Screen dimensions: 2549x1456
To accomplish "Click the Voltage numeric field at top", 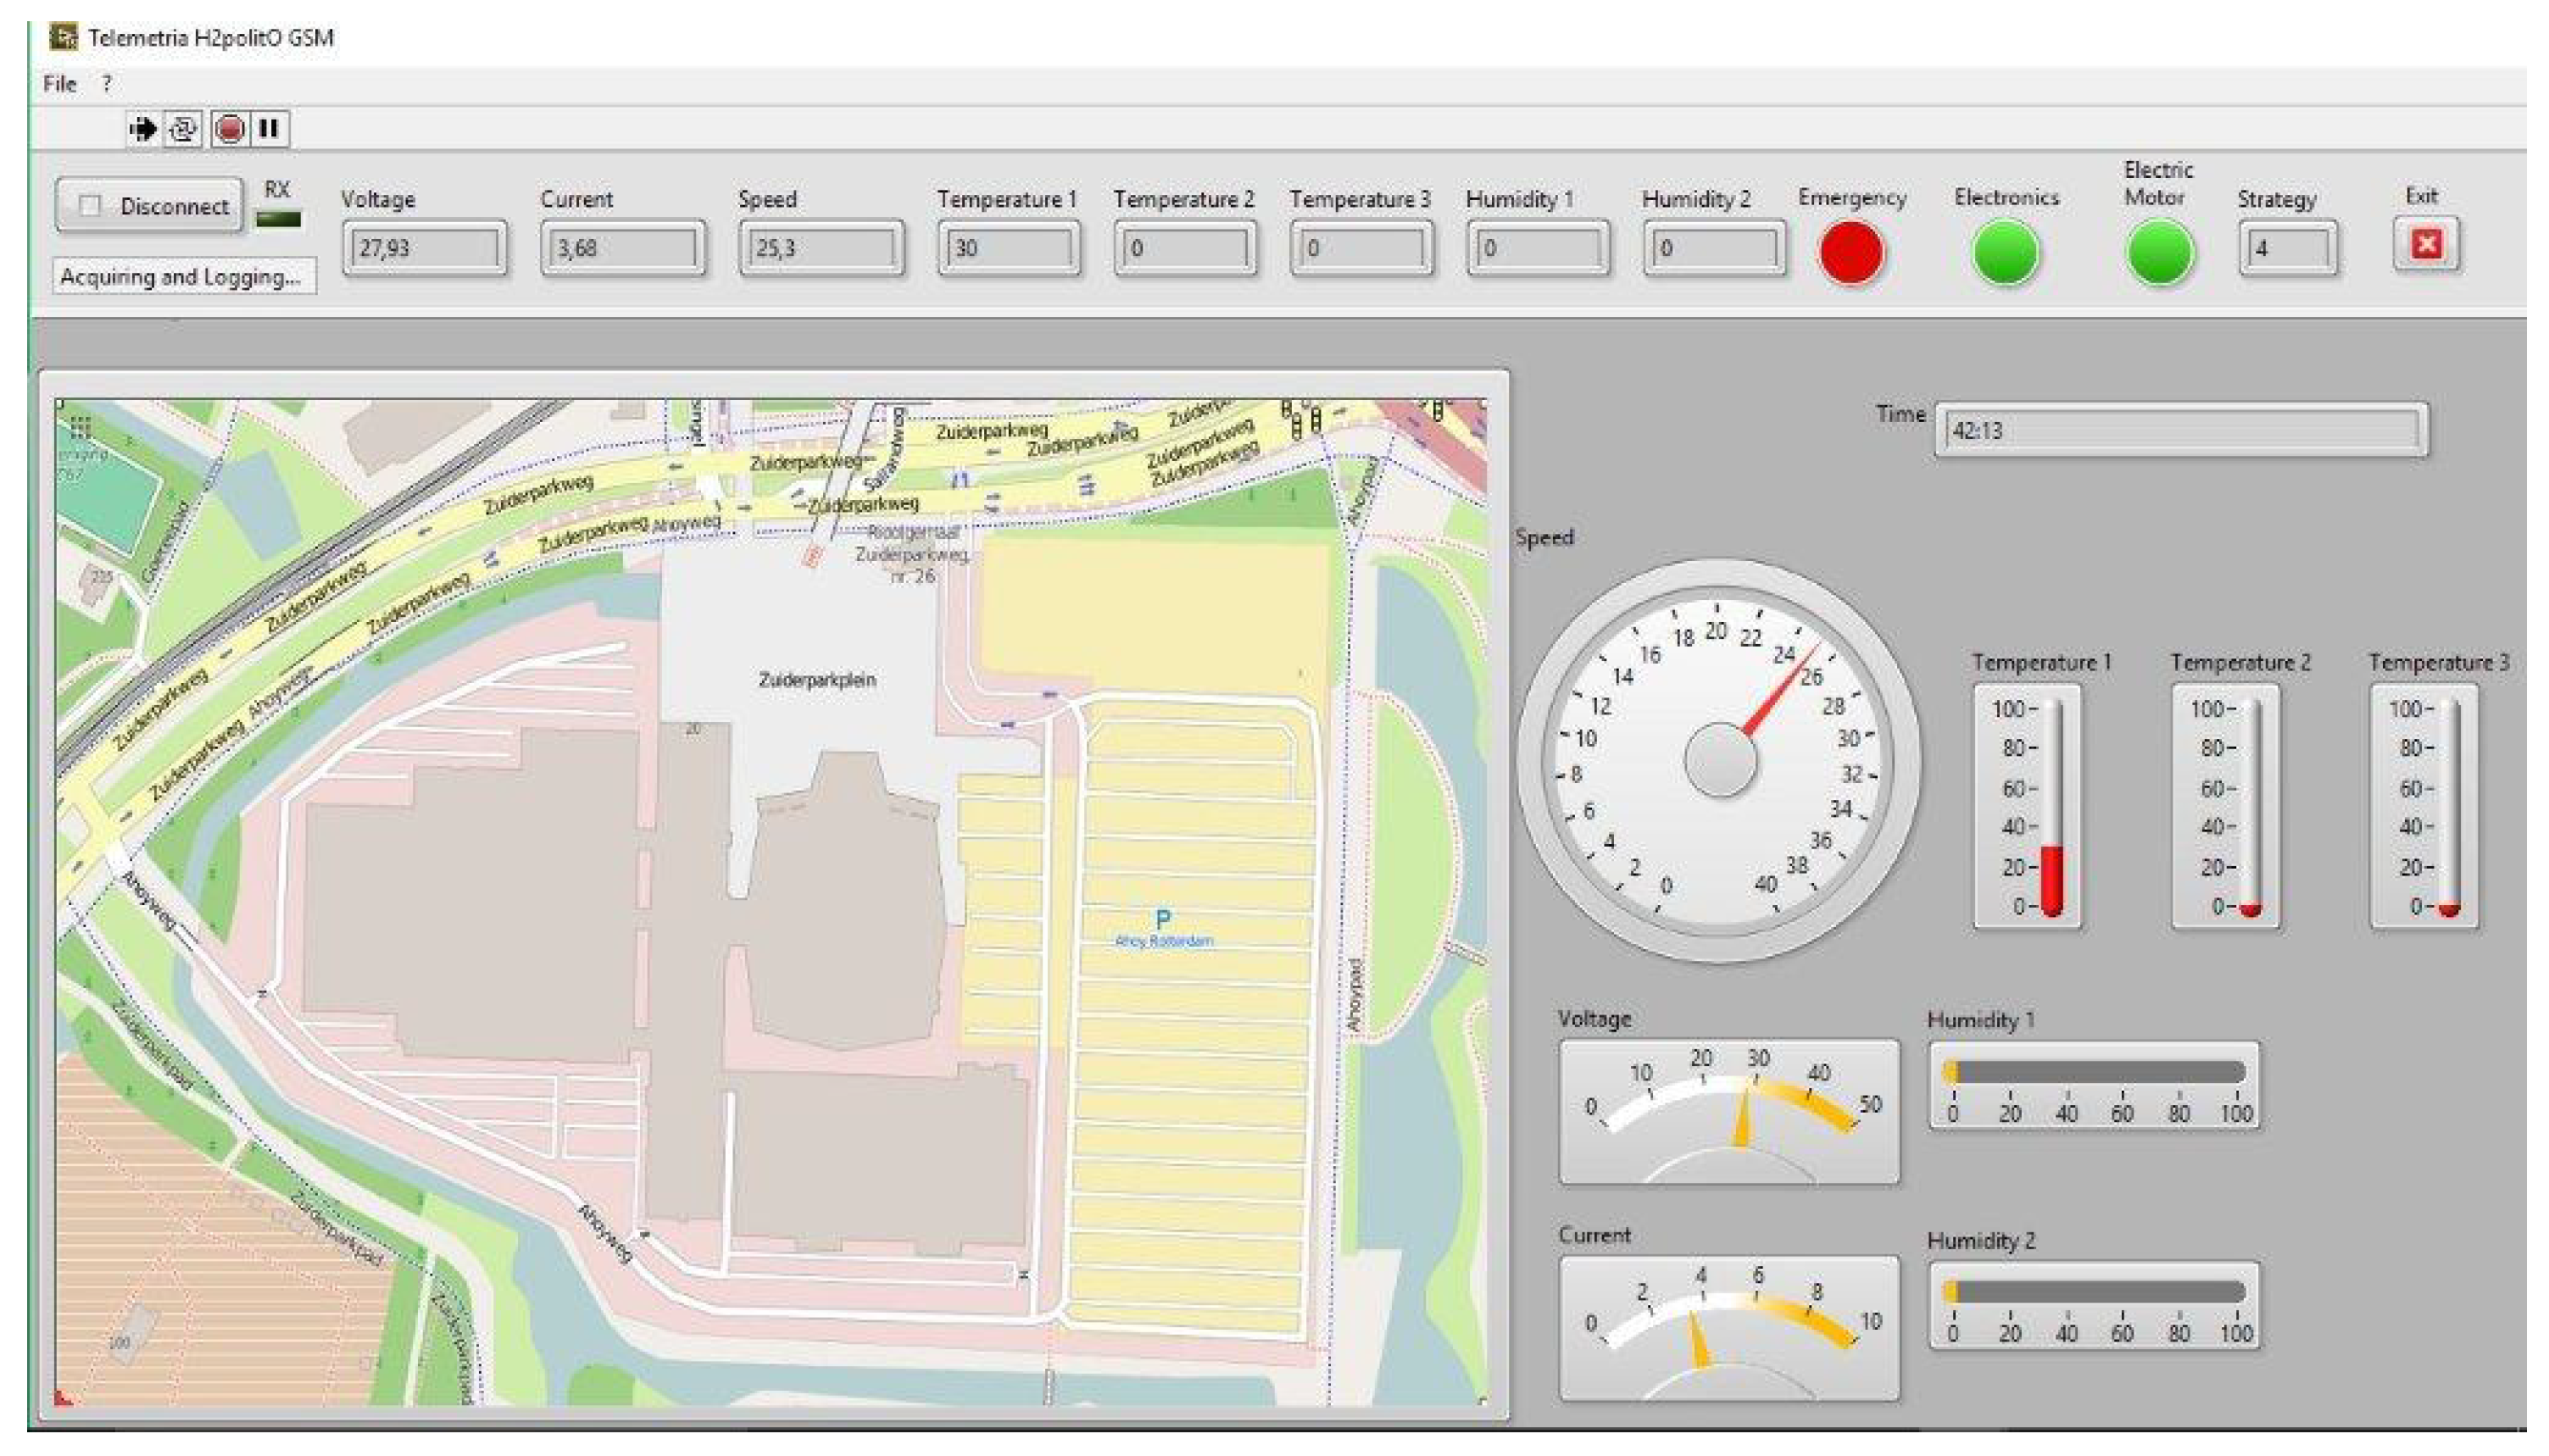I will tap(424, 248).
